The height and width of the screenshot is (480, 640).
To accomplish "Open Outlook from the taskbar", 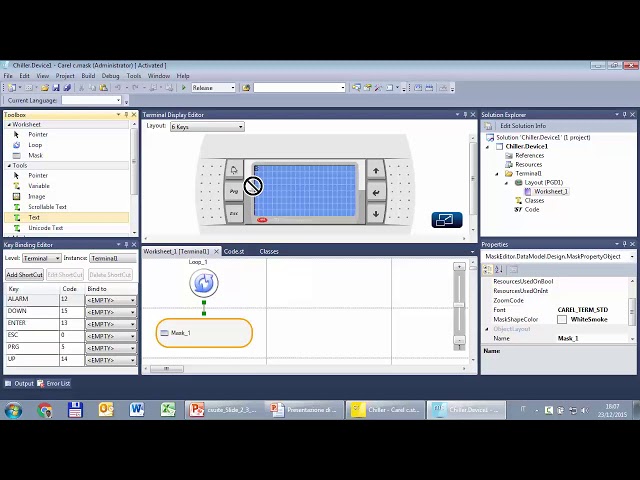I will click(x=106, y=409).
